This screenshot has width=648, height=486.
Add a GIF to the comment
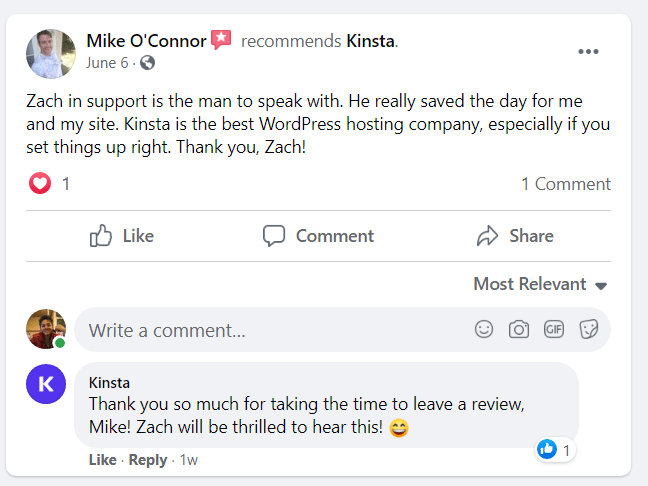(553, 329)
